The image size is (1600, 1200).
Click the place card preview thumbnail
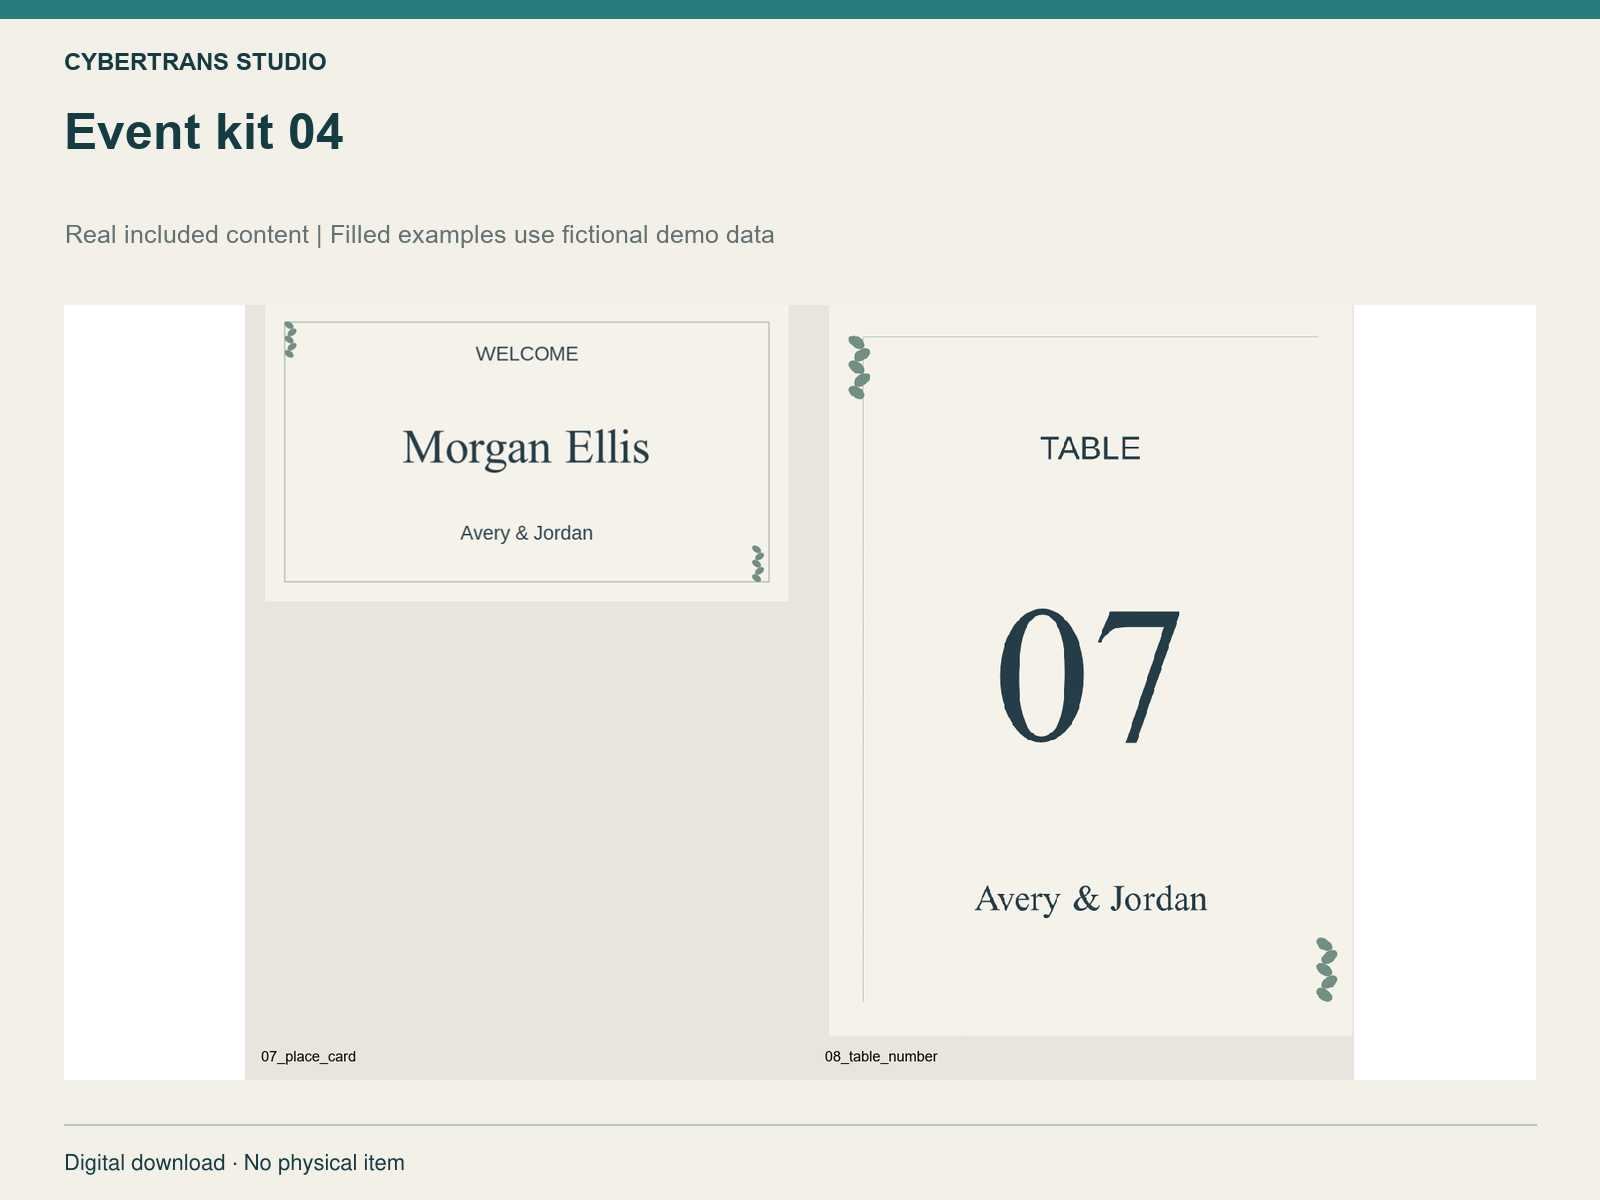pos(527,453)
